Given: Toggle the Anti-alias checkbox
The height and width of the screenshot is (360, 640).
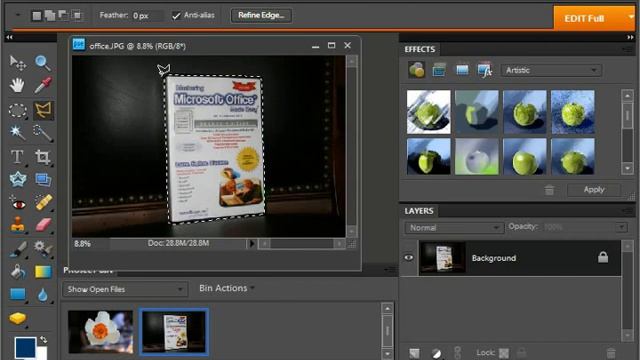Looking at the screenshot, I should point(176,16).
